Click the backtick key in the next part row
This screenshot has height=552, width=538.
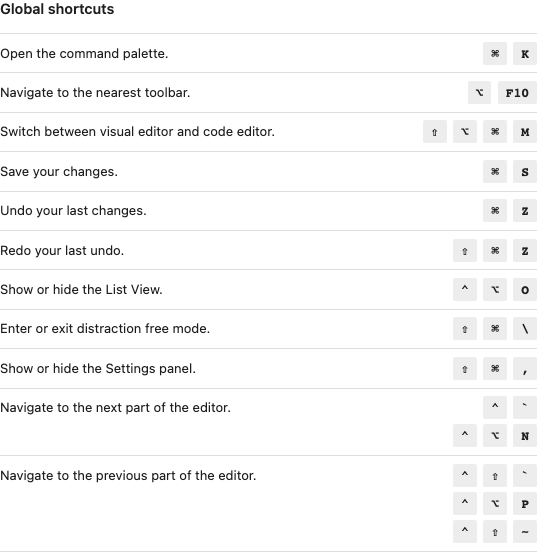point(525,407)
